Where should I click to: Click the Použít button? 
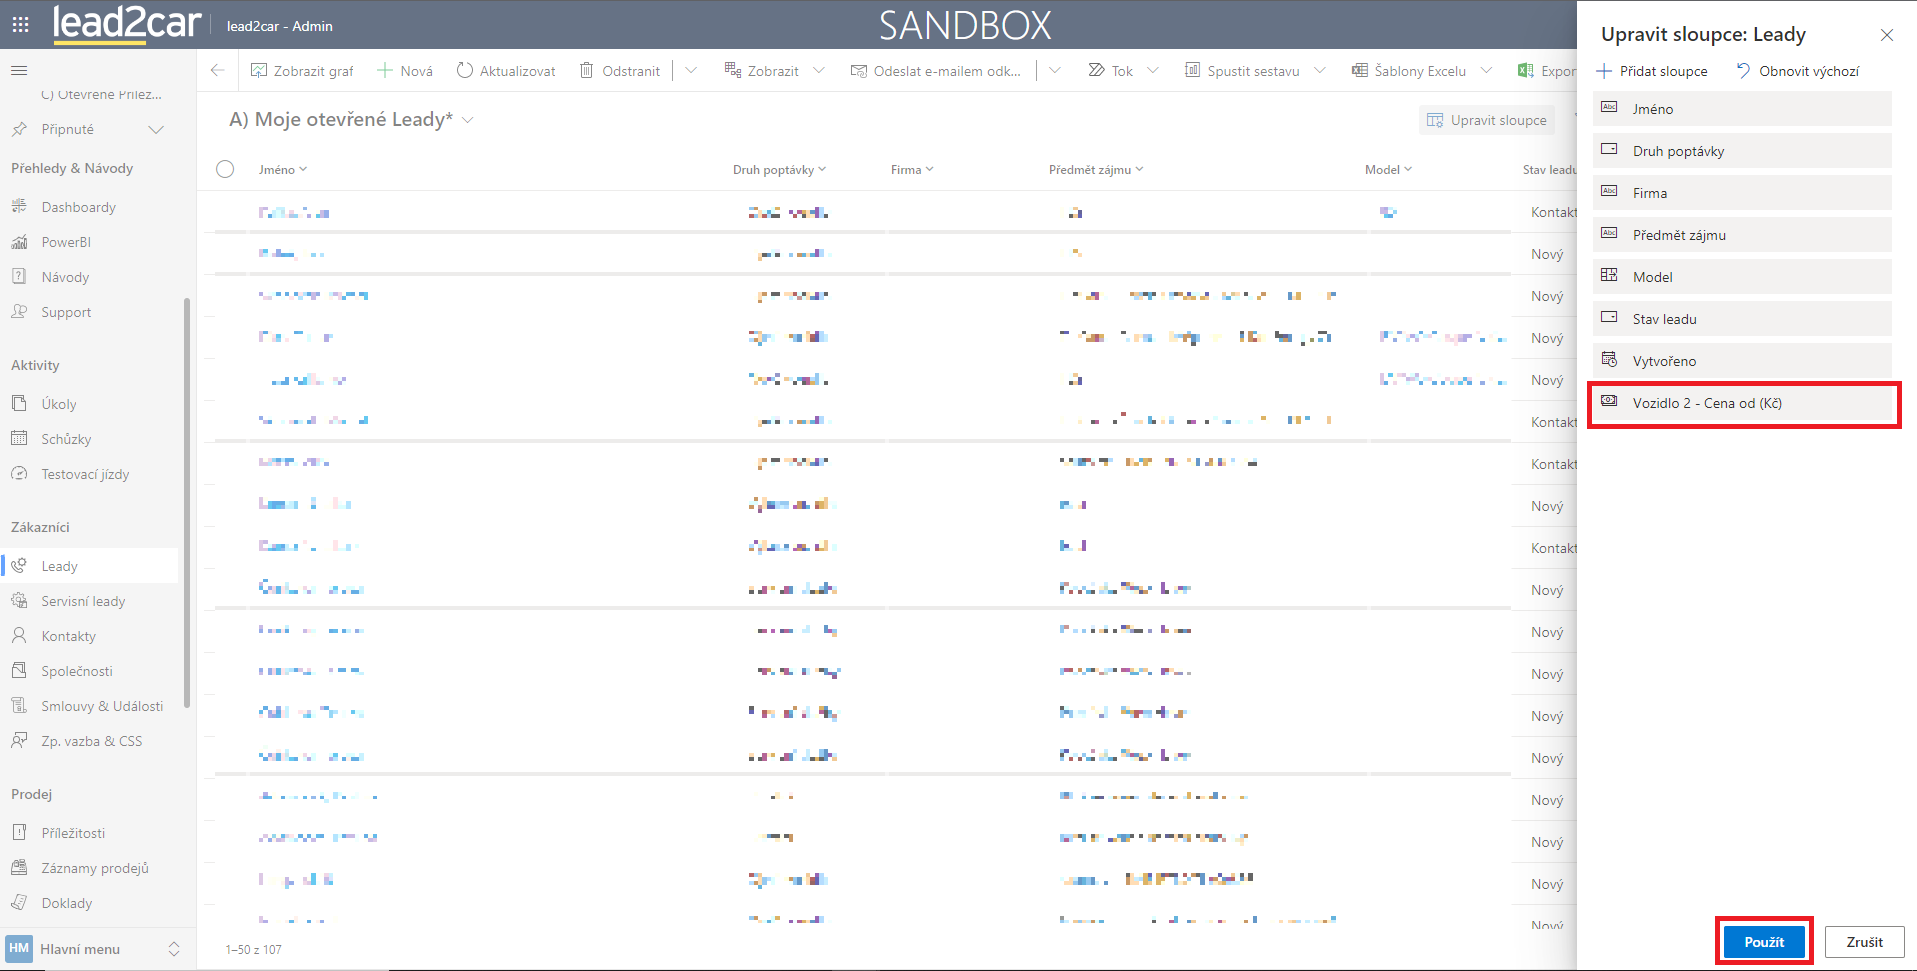click(1764, 942)
